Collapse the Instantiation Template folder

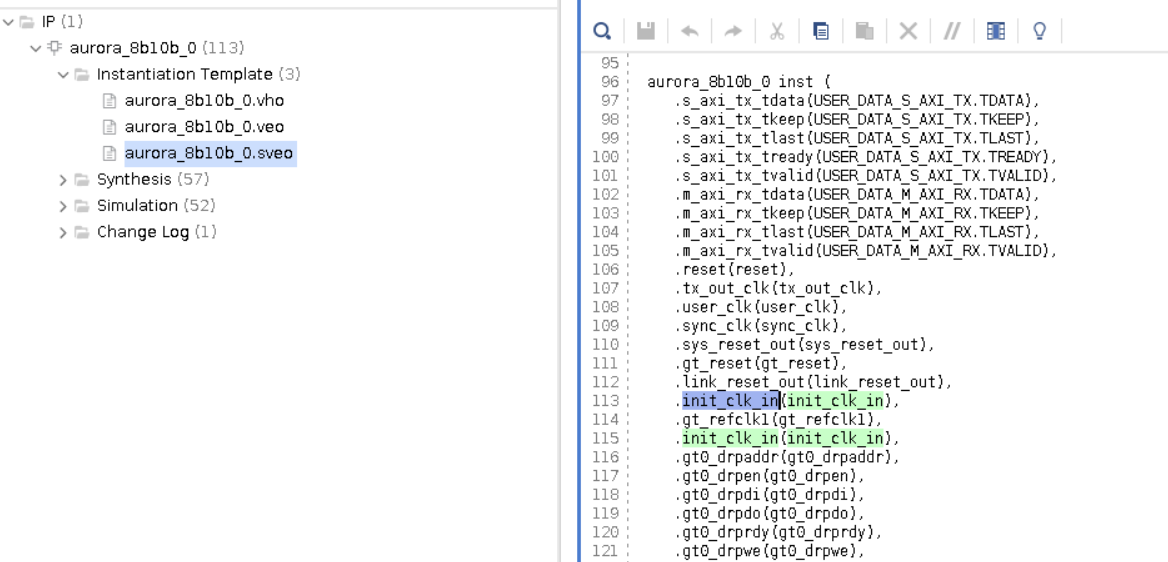coord(63,75)
